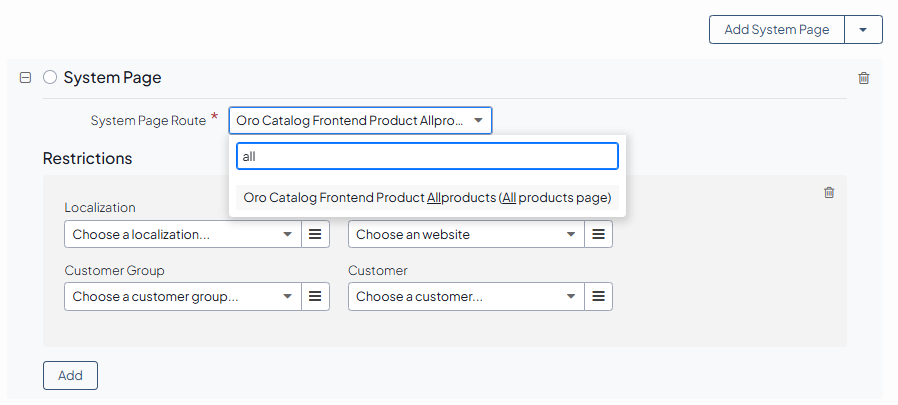Viewport: 898px width, 405px height.
Task: Open the Add System Page dropdown arrow
Action: point(863,30)
